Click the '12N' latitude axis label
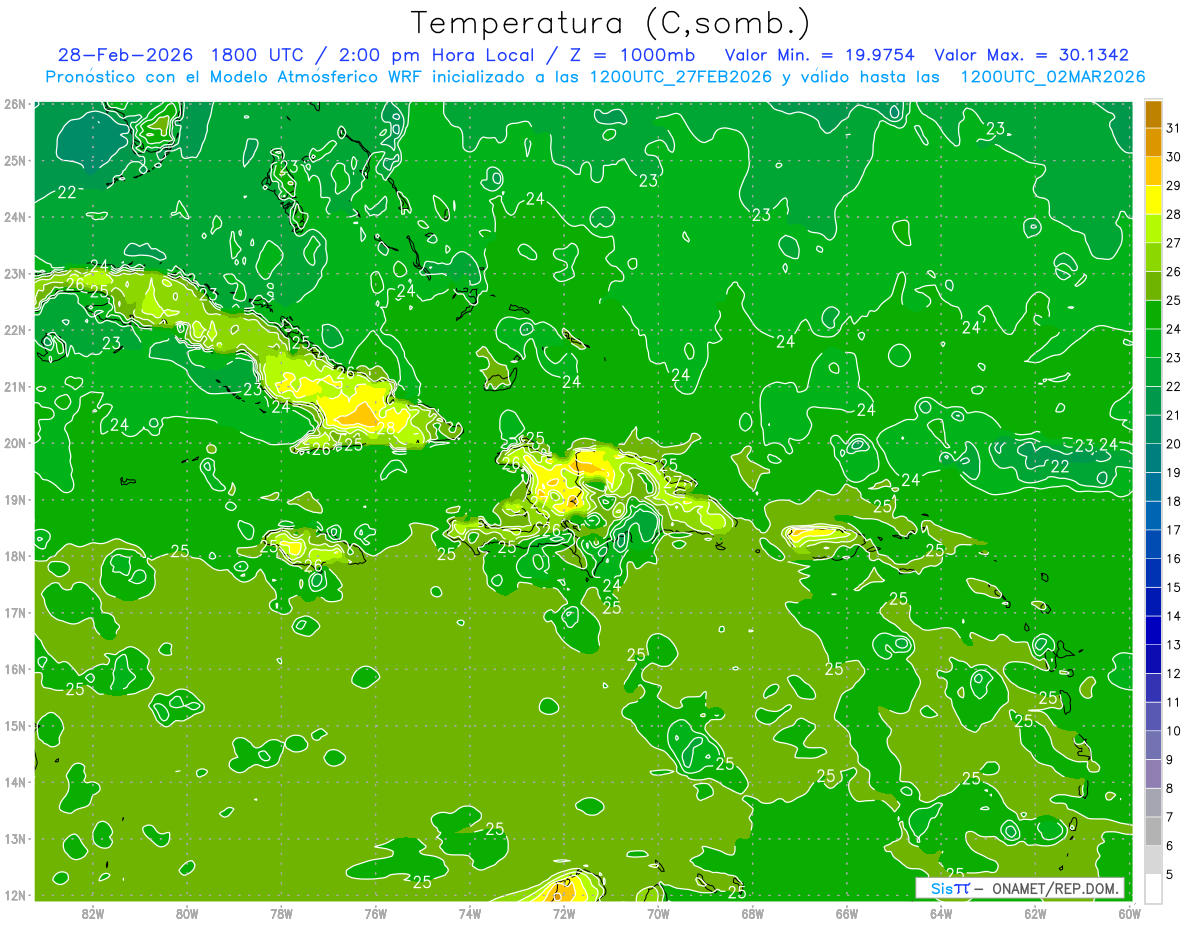 tap(14, 895)
